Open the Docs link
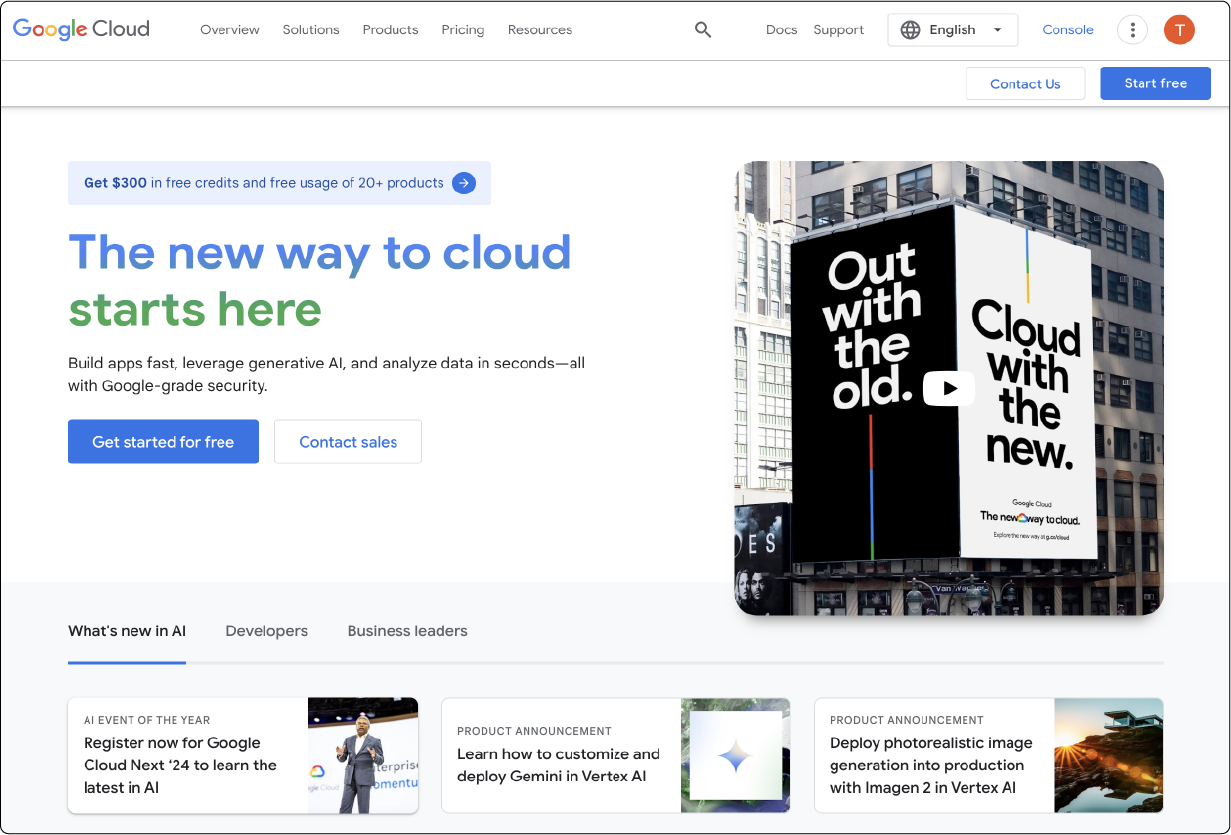 pyautogui.click(x=782, y=30)
